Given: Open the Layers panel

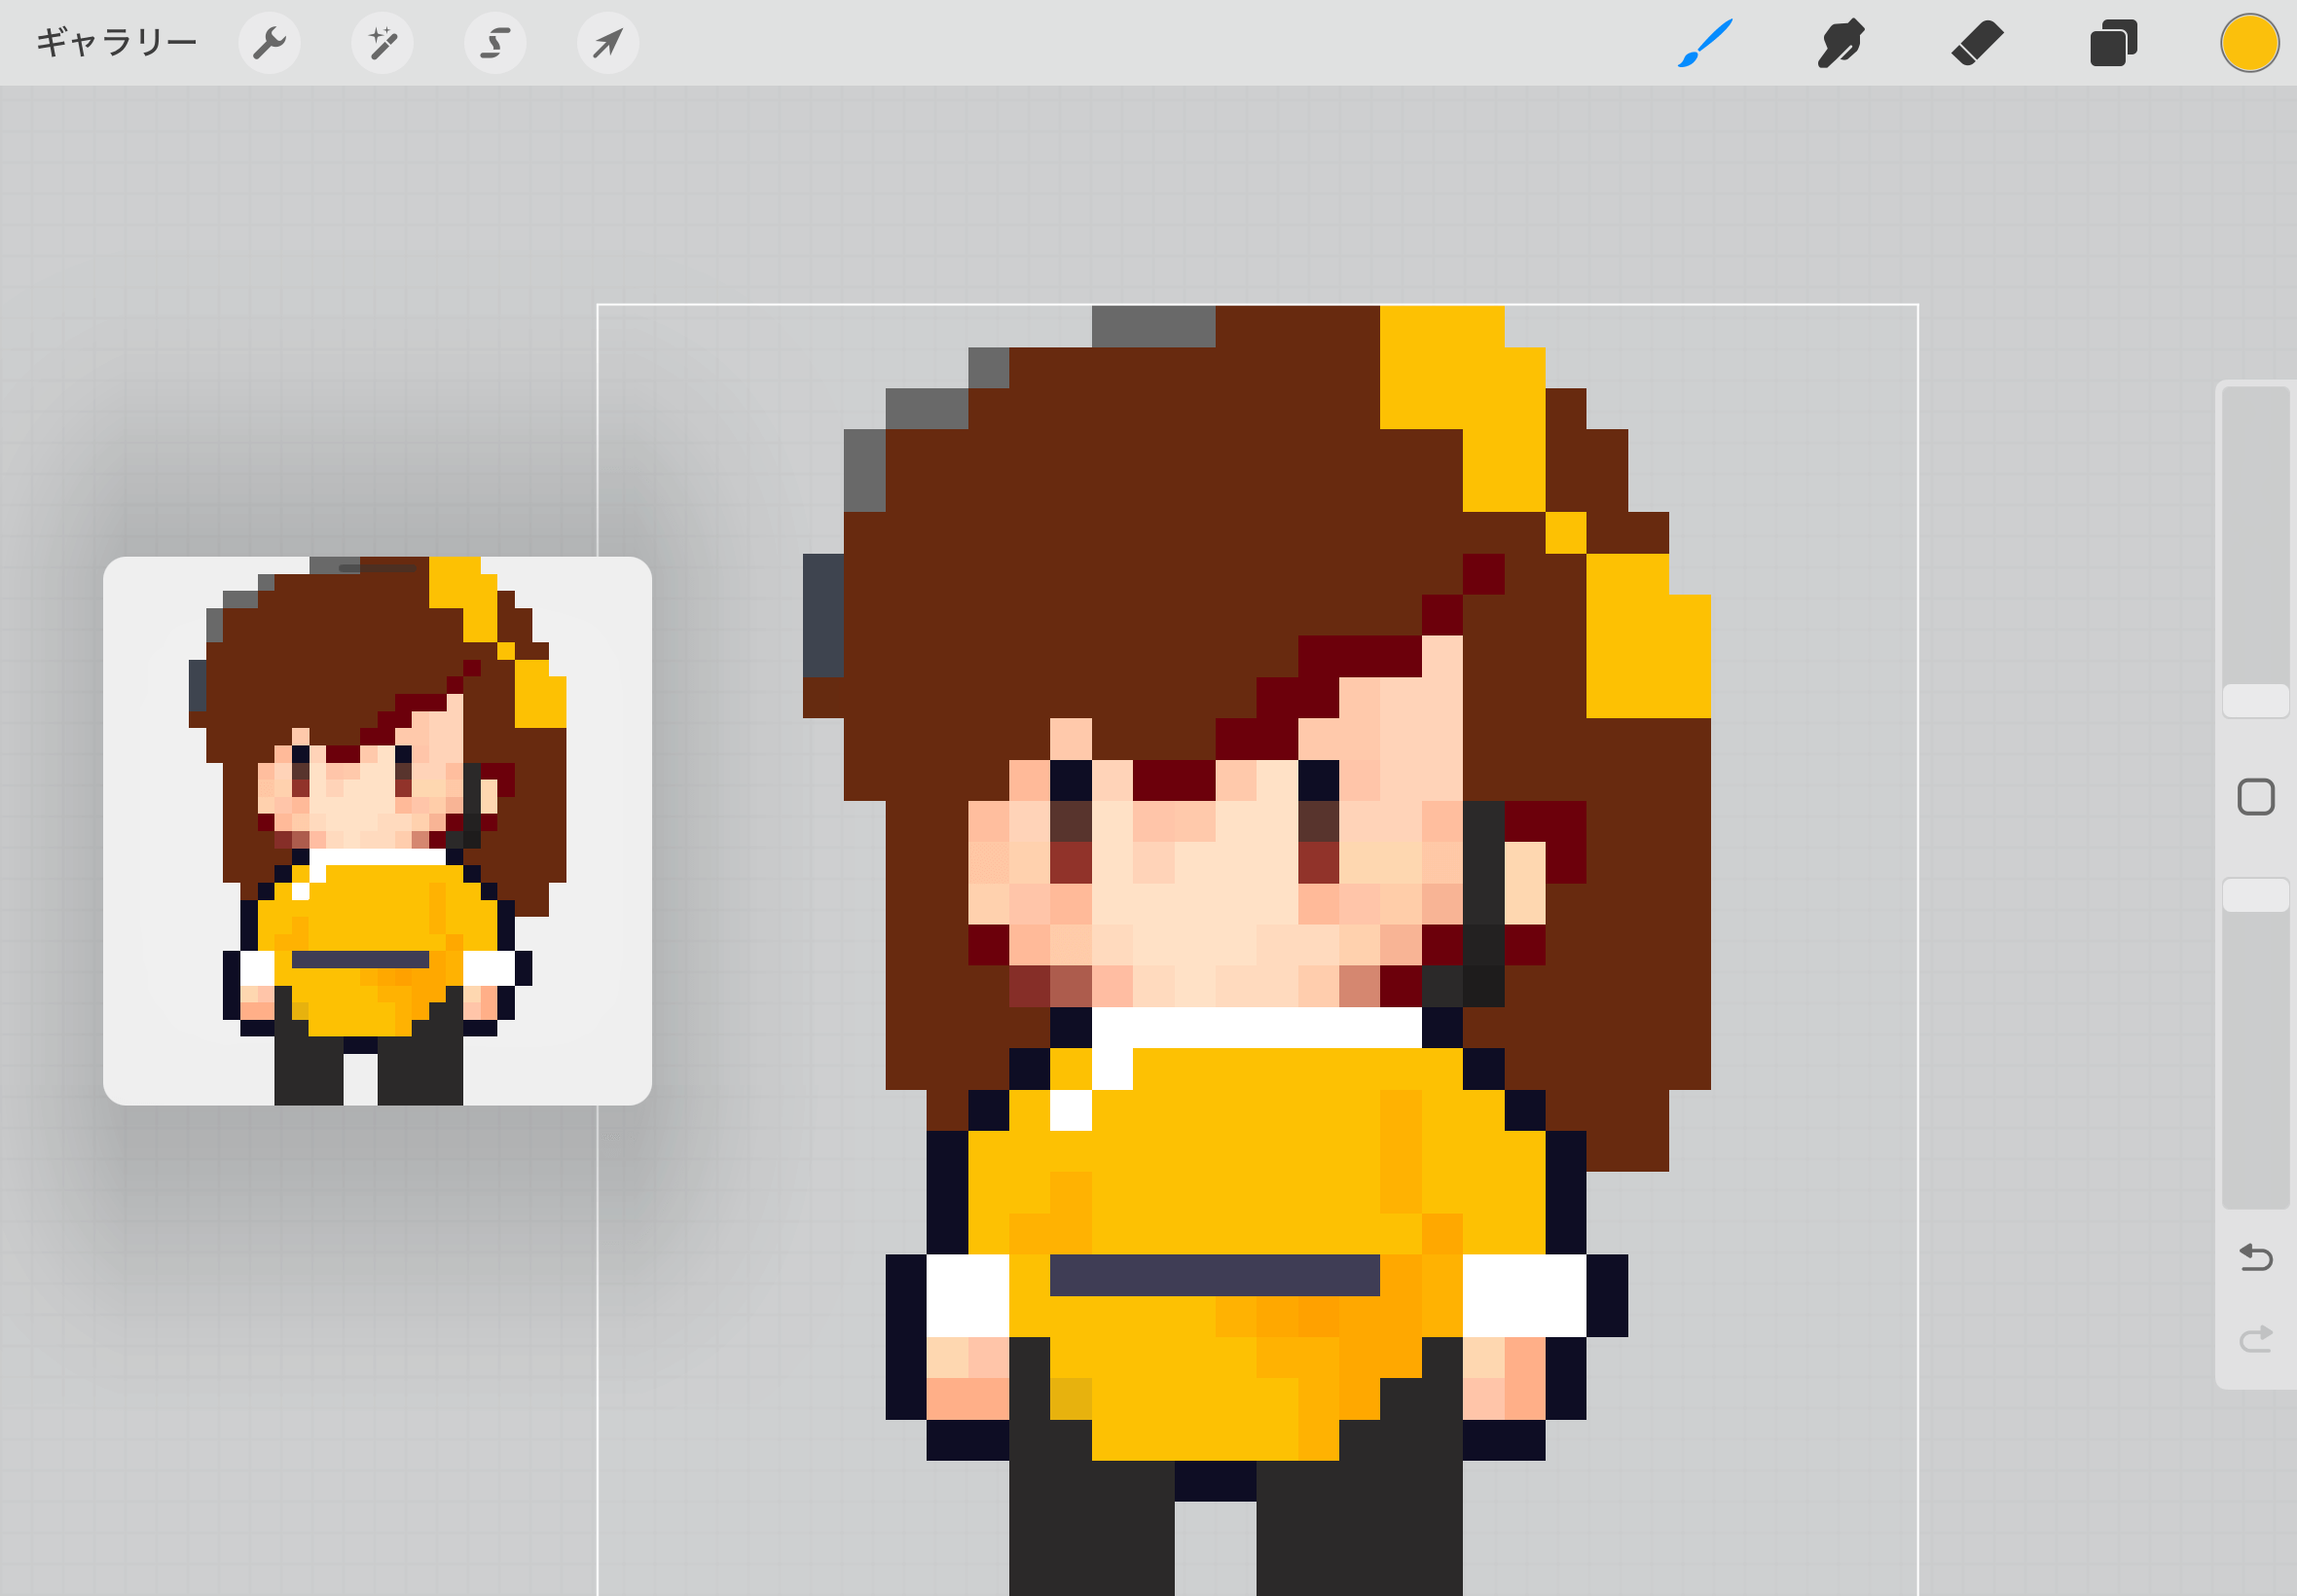Looking at the screenshot, I should point(2113,43).
